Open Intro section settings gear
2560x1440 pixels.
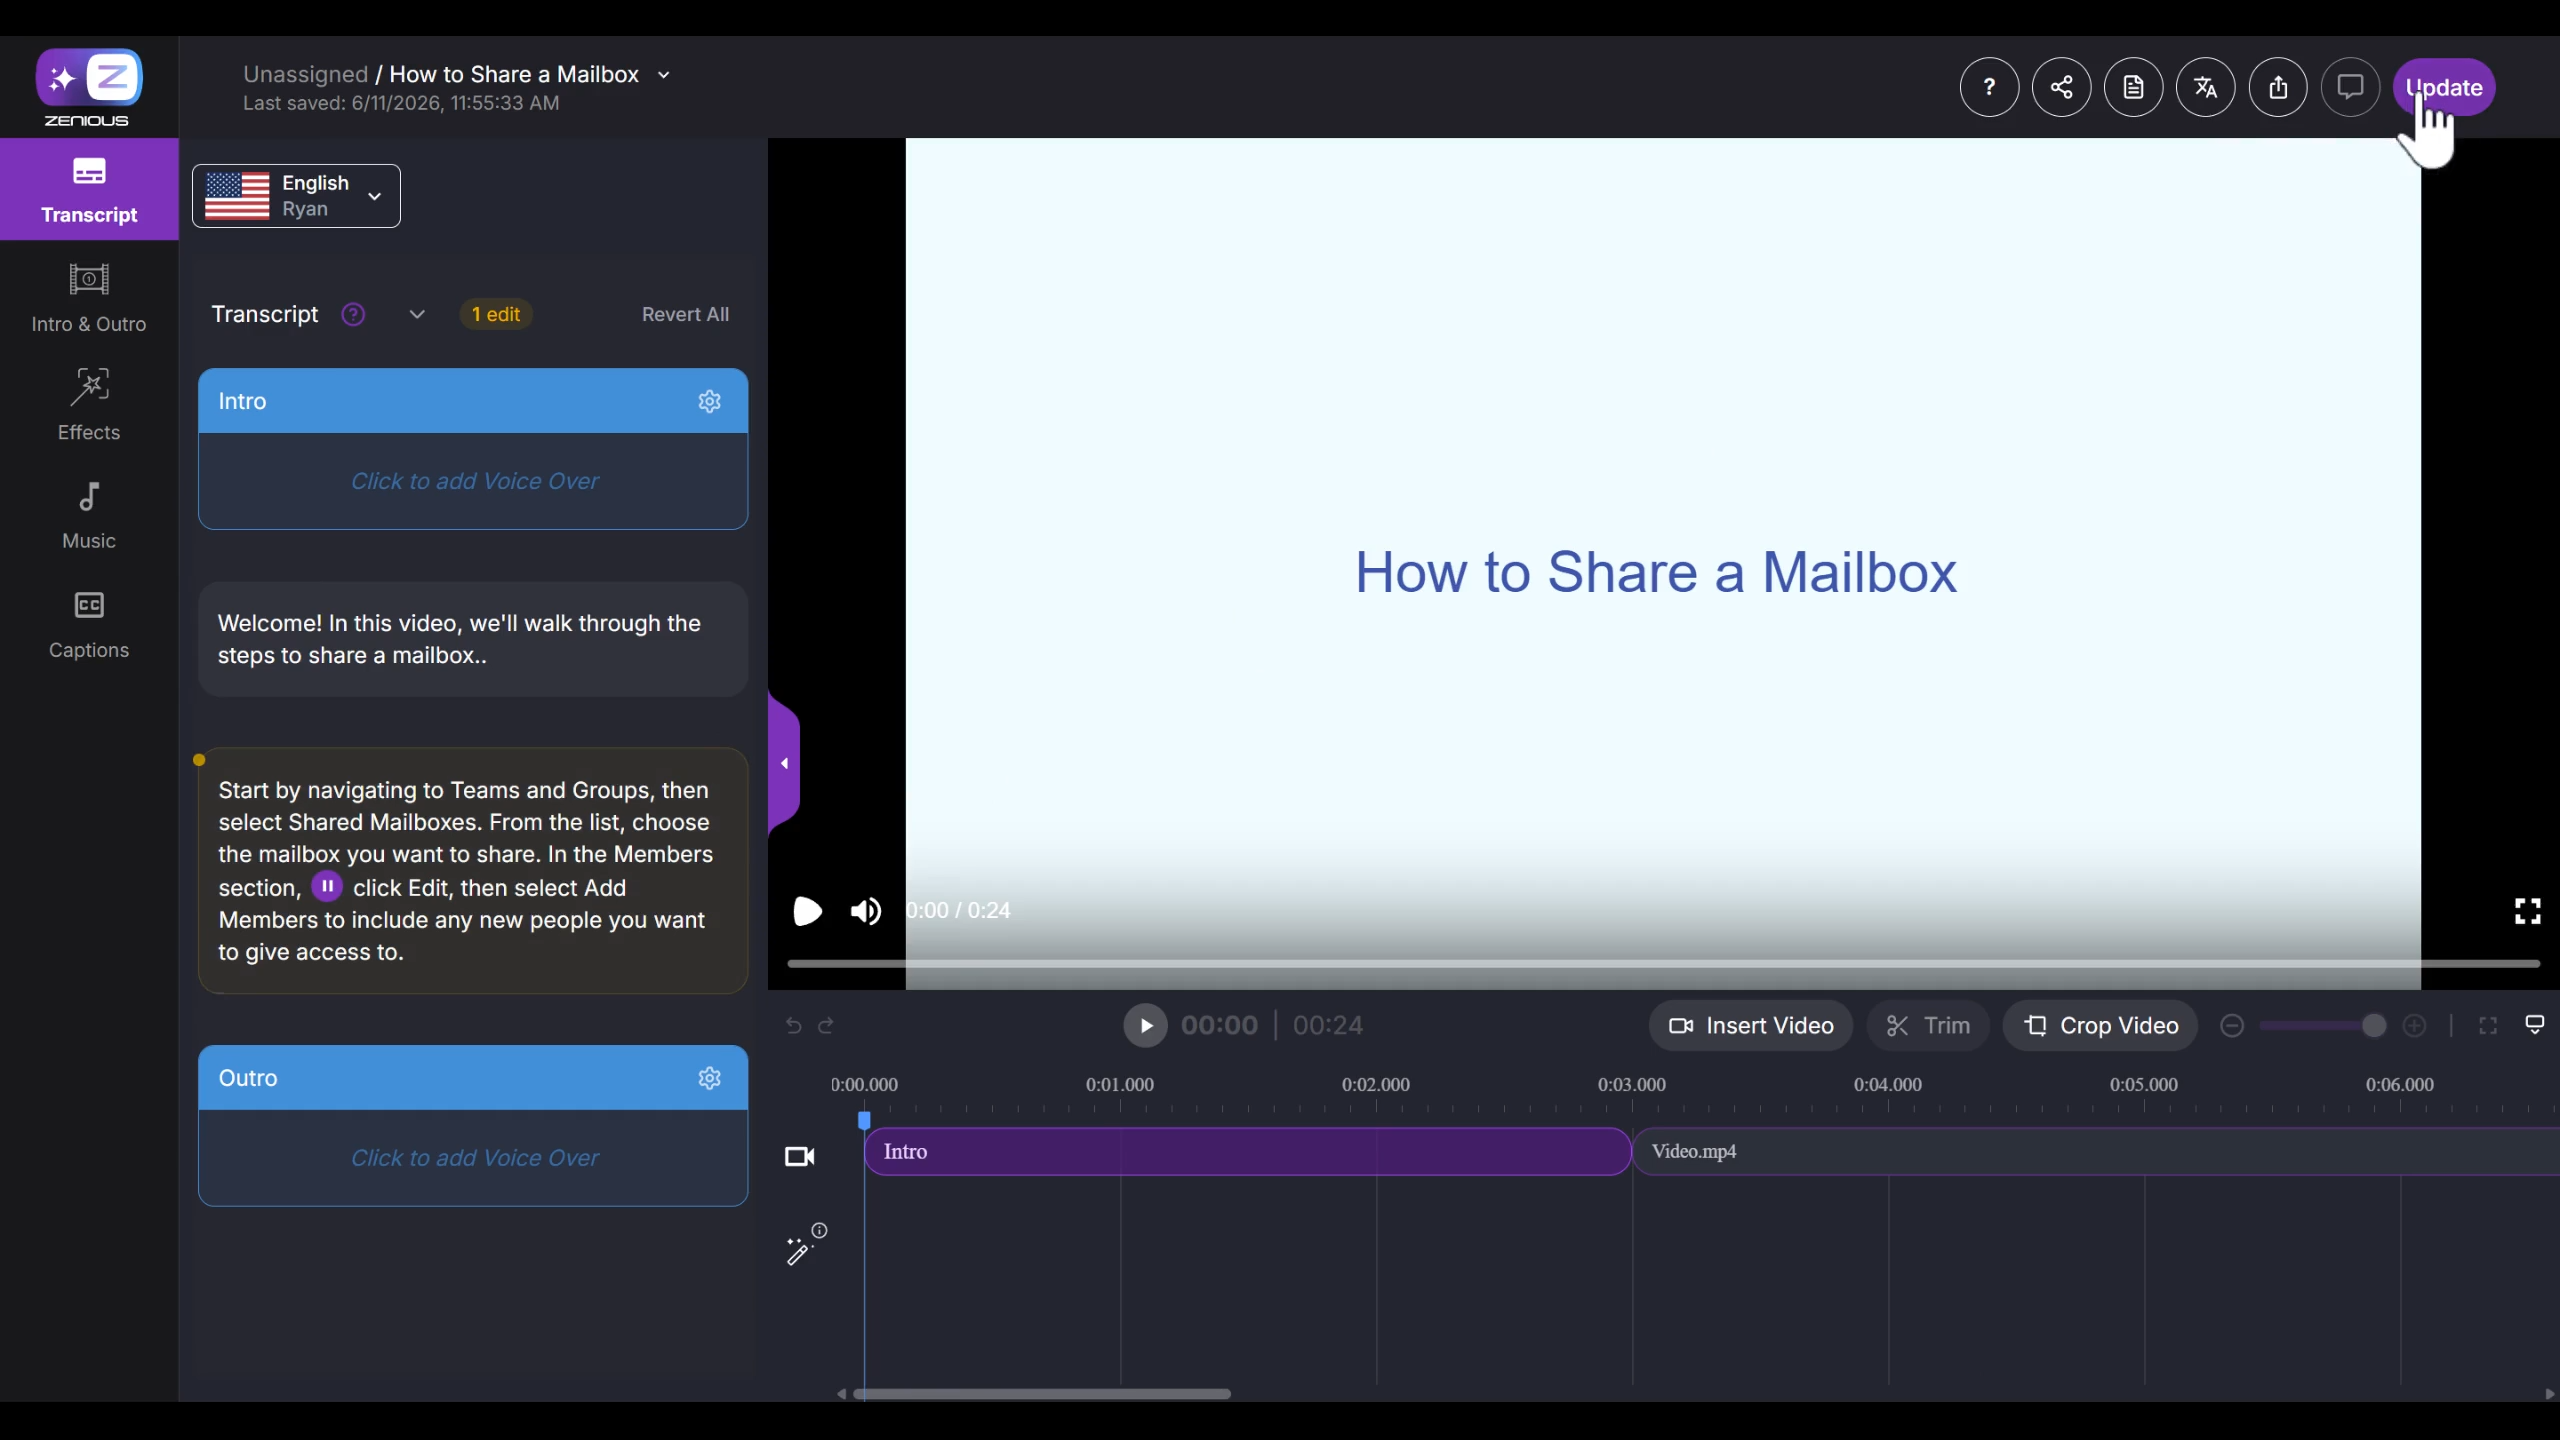(709, 401)
